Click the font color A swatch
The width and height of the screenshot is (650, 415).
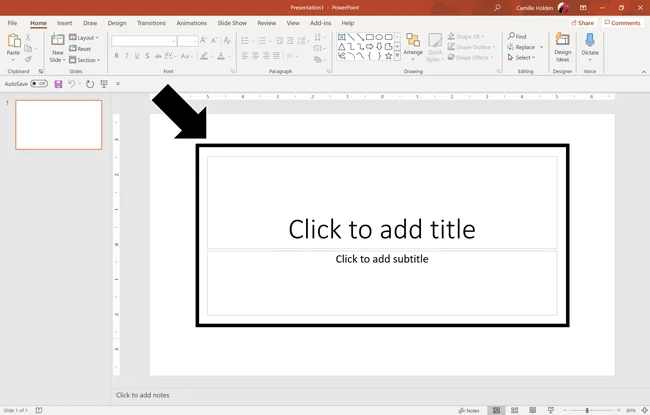tap(221, 56)
